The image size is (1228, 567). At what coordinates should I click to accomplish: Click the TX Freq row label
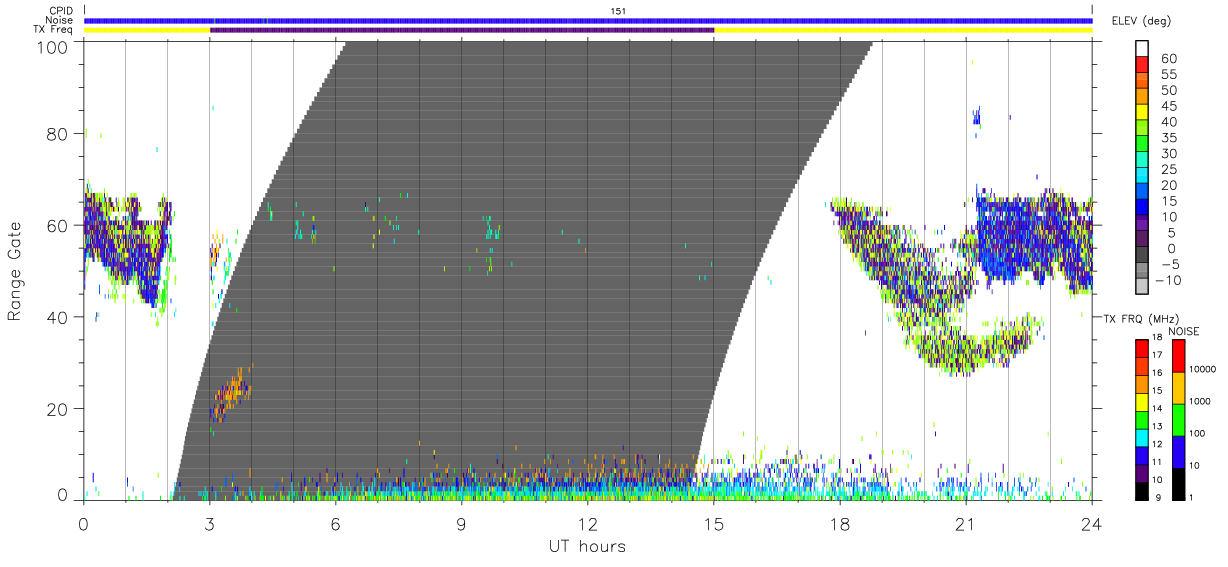(55, 30)
